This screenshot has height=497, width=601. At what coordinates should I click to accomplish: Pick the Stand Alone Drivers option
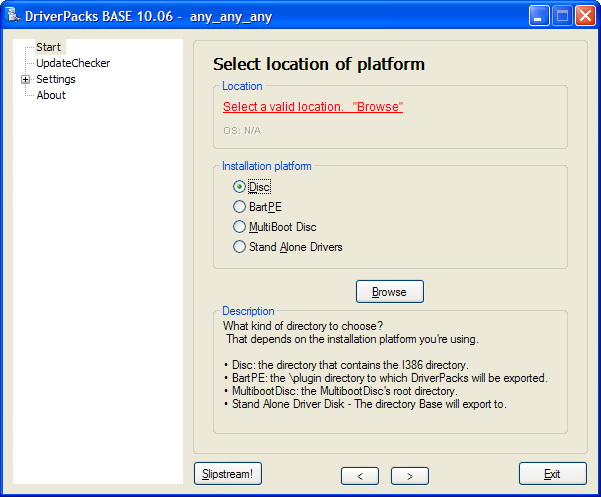239,247
